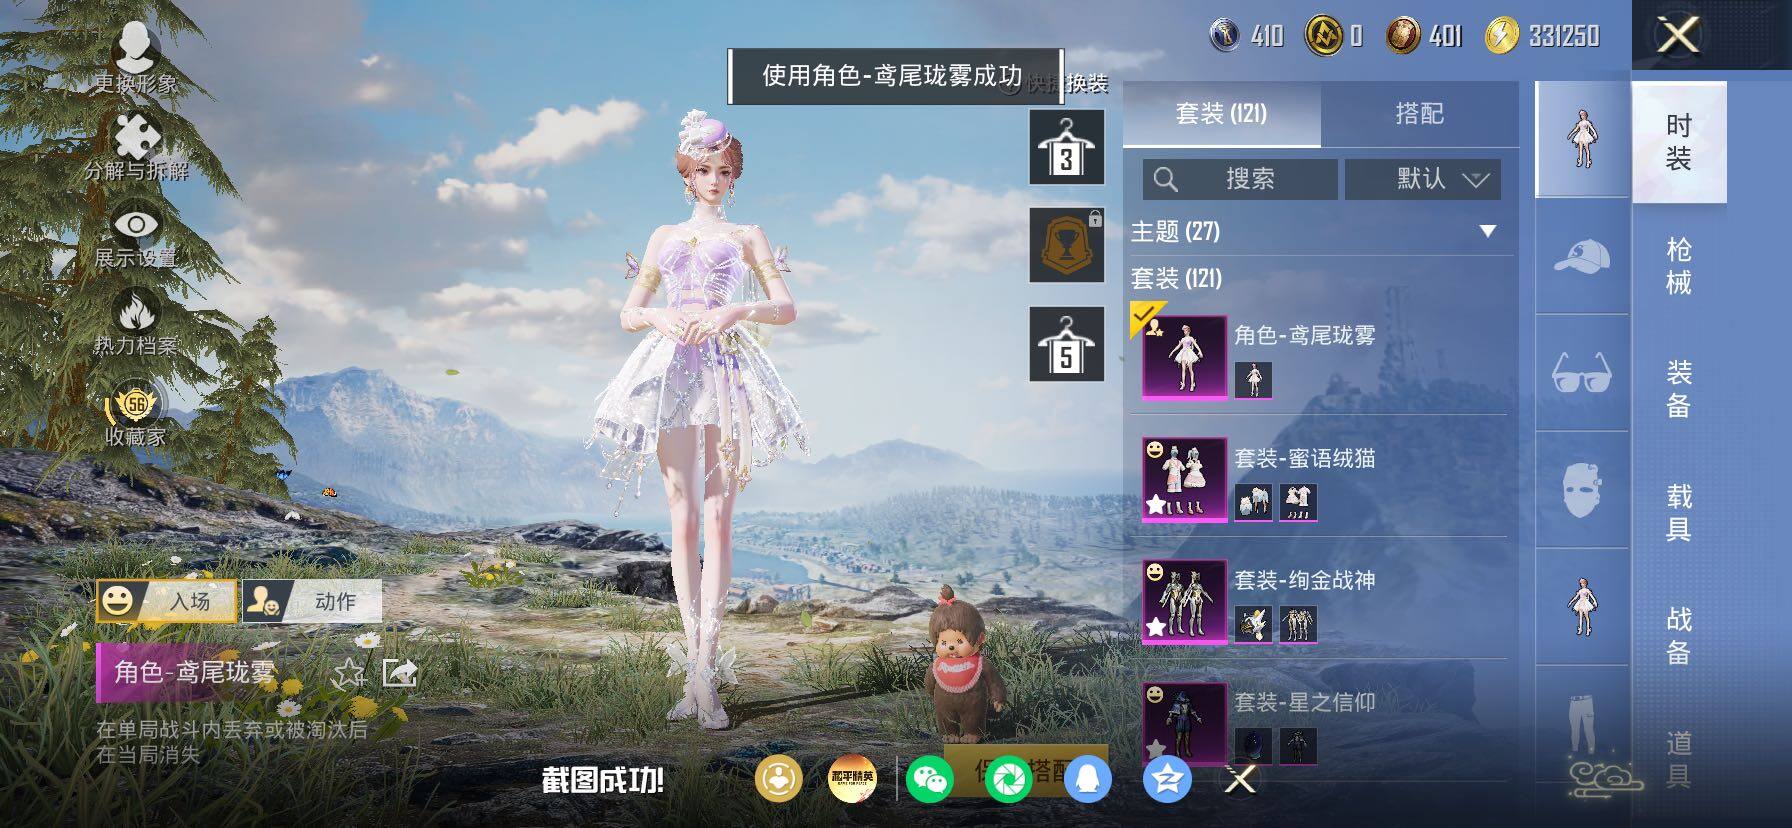Viewport: 1792px width, 828px height.
Task: Click second item piece under 套装-绚金战神
Action: tap(1298, 624)
